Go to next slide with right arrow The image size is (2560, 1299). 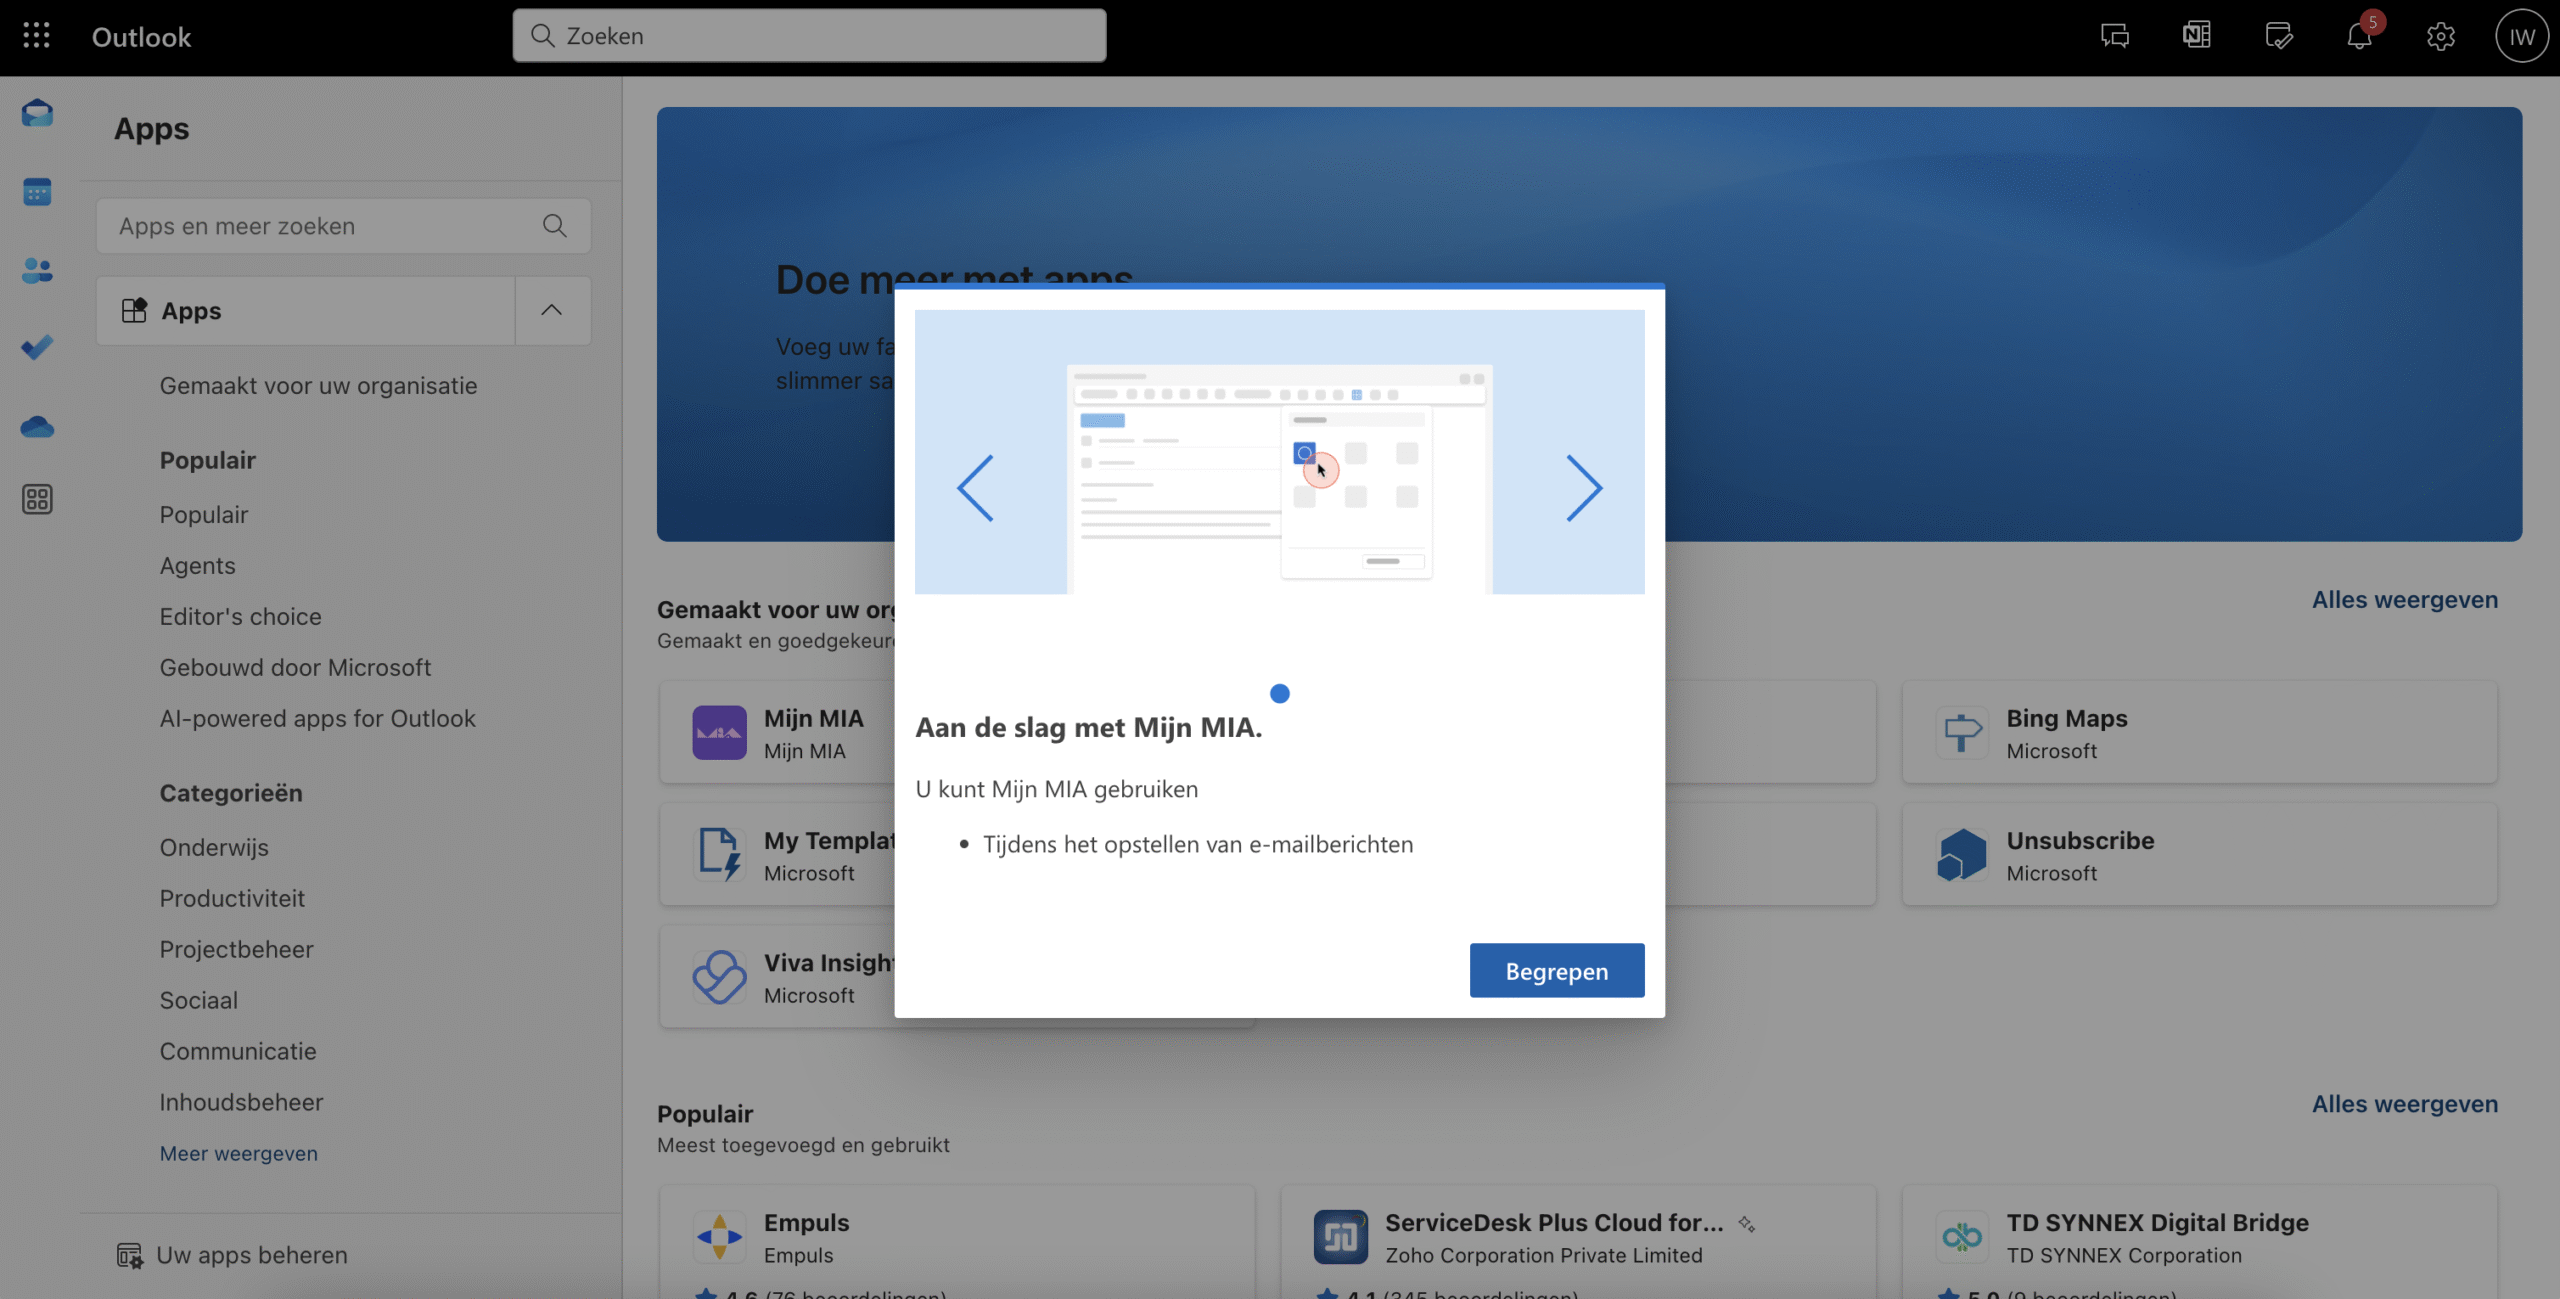tap(1584, 488)
